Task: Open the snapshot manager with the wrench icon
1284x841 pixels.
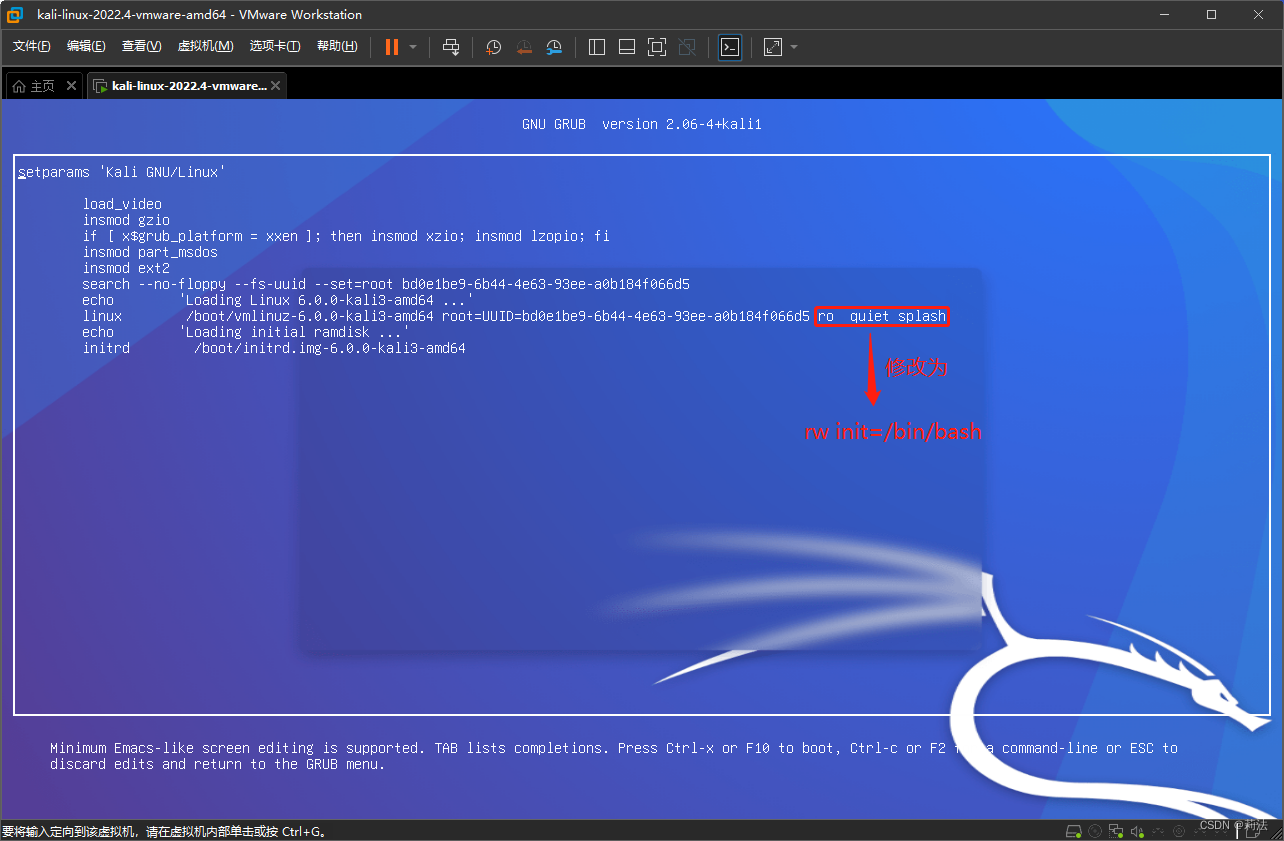Action: click(554, 47)
